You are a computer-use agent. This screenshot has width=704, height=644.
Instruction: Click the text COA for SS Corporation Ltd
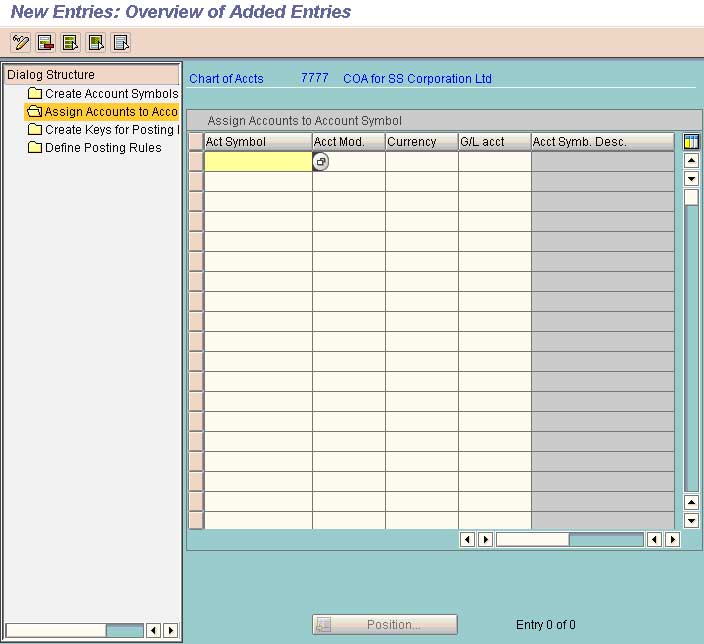[x=417, y=79]
